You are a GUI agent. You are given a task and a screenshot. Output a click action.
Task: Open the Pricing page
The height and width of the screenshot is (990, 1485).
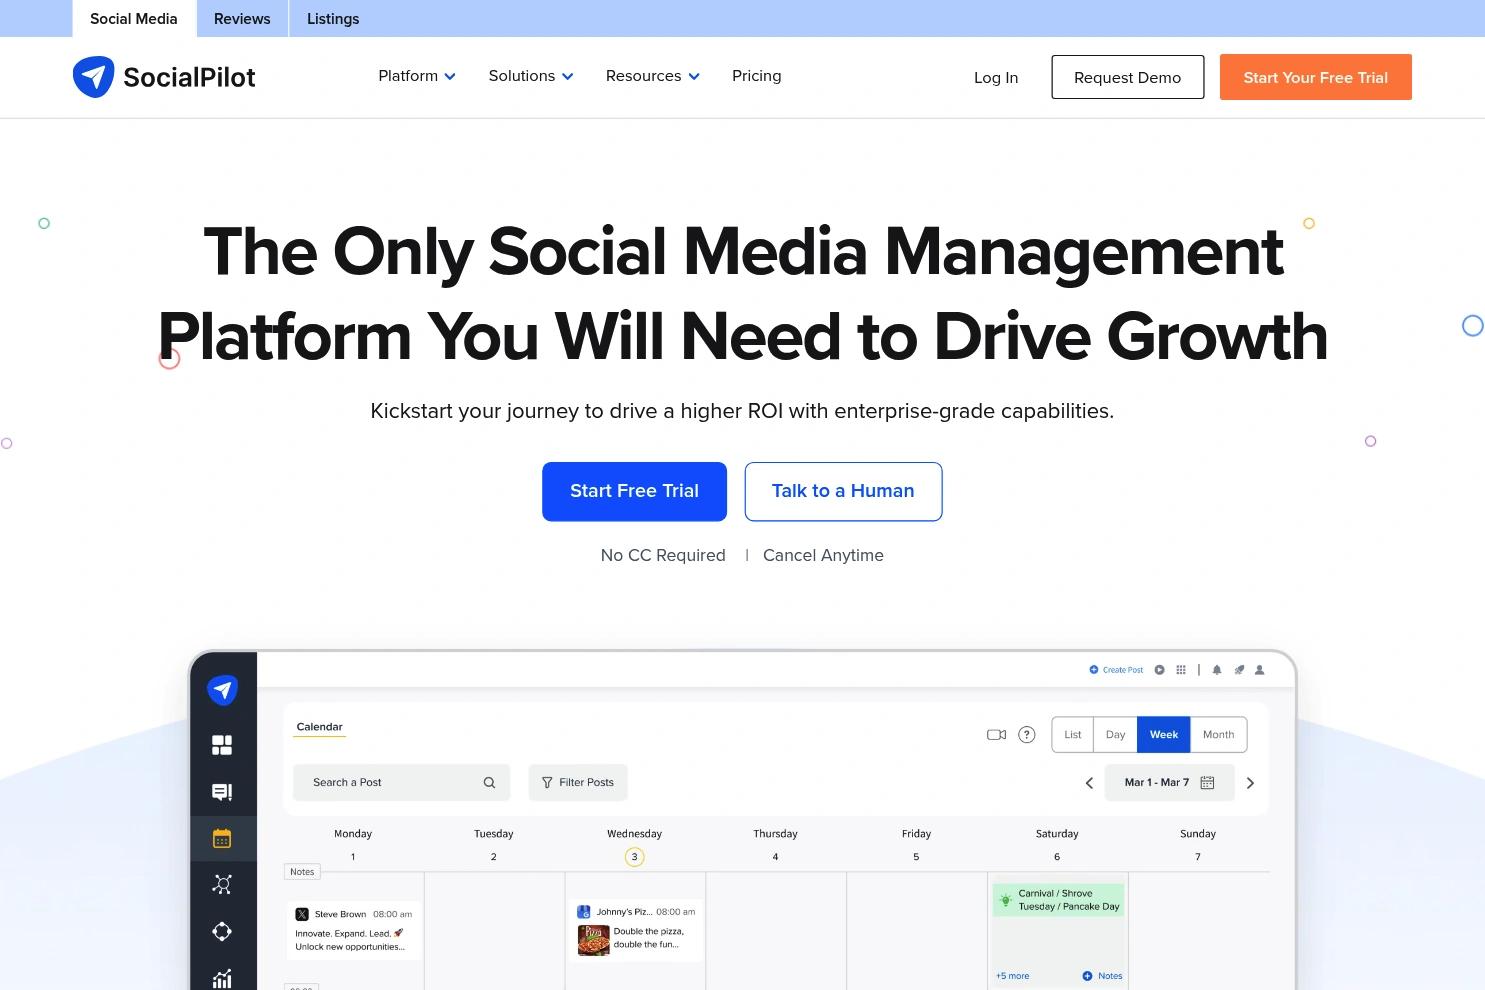[x=757, y=76]
